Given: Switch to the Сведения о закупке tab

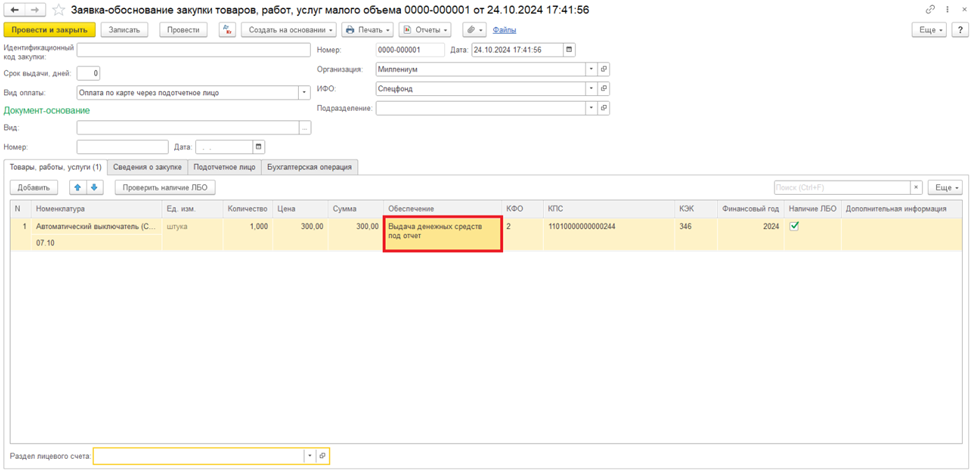Looking at the screenshot, I should coord(147,167).
